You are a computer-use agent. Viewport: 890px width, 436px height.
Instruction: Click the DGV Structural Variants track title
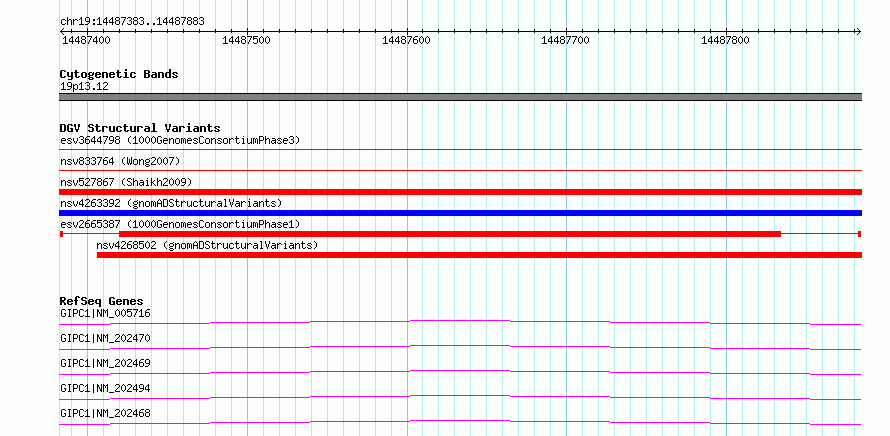click(140, 128)
